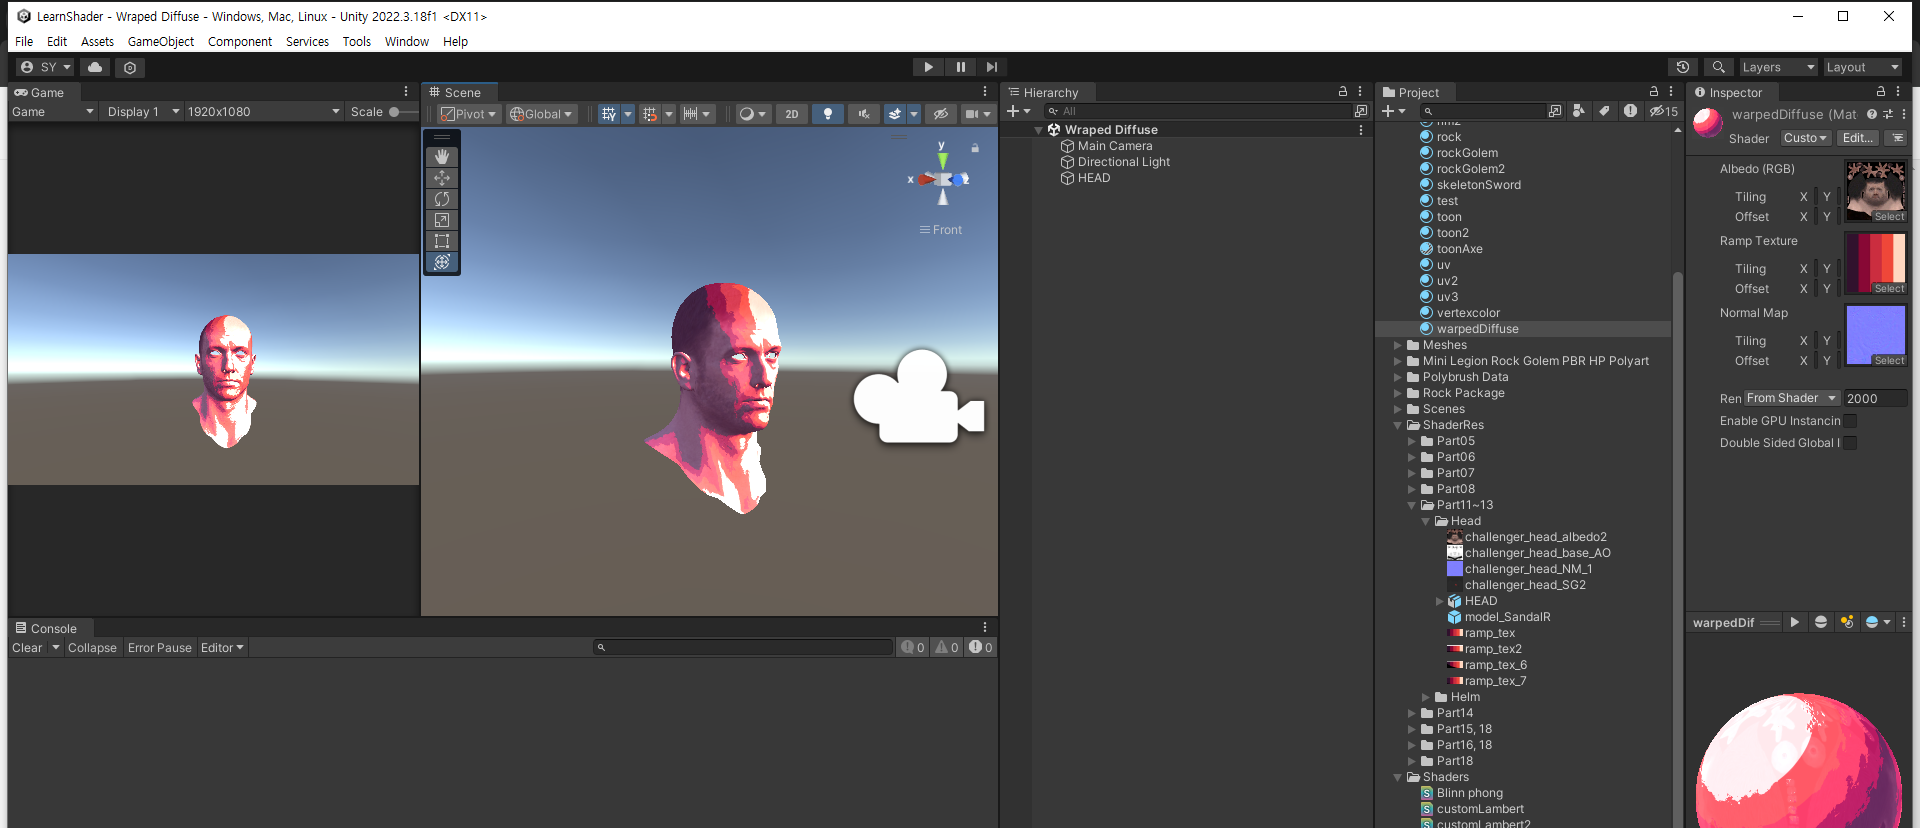Viewport: 1920px width, 828px height.
Task: Select Main Camera in Hierarchy
Action: pyautogui.click(x=1115, y=146)
